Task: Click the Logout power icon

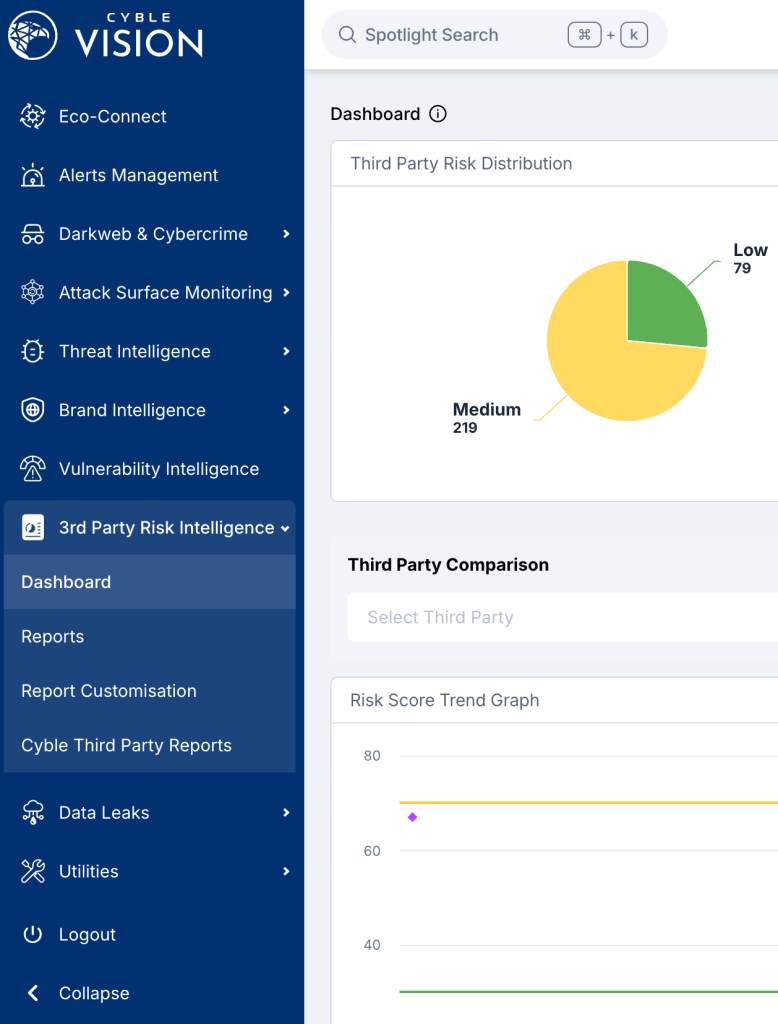Action: pyautogui.click(x=33, y=934)
